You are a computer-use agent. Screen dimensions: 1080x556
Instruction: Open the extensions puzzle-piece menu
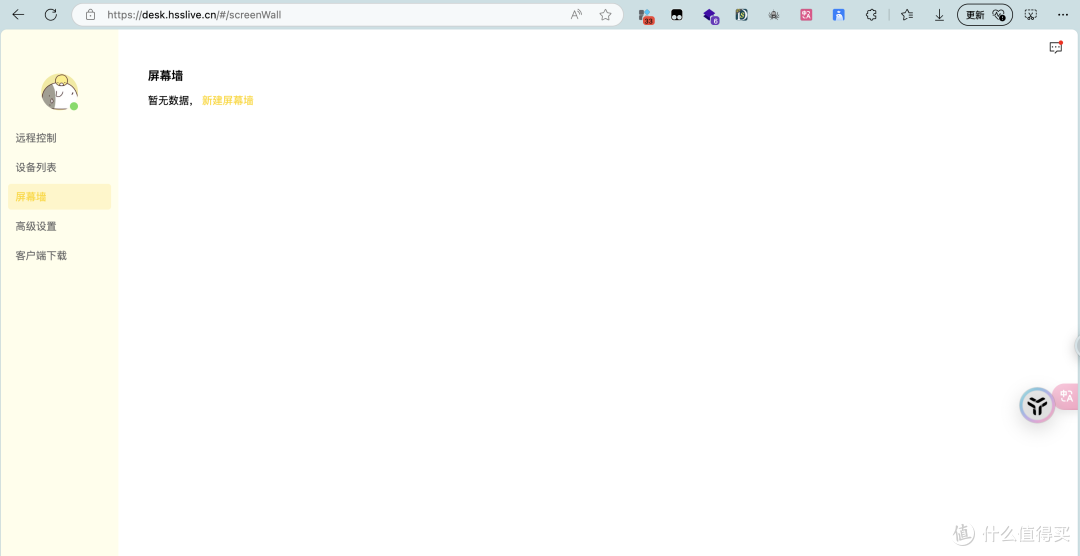click(x=871, y=14)
